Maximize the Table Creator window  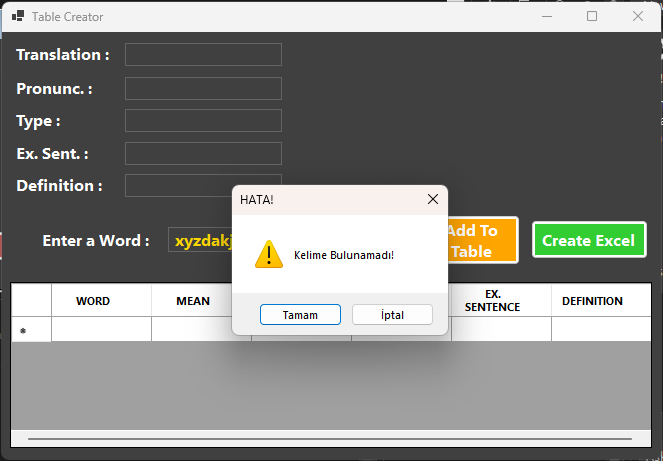592,16
